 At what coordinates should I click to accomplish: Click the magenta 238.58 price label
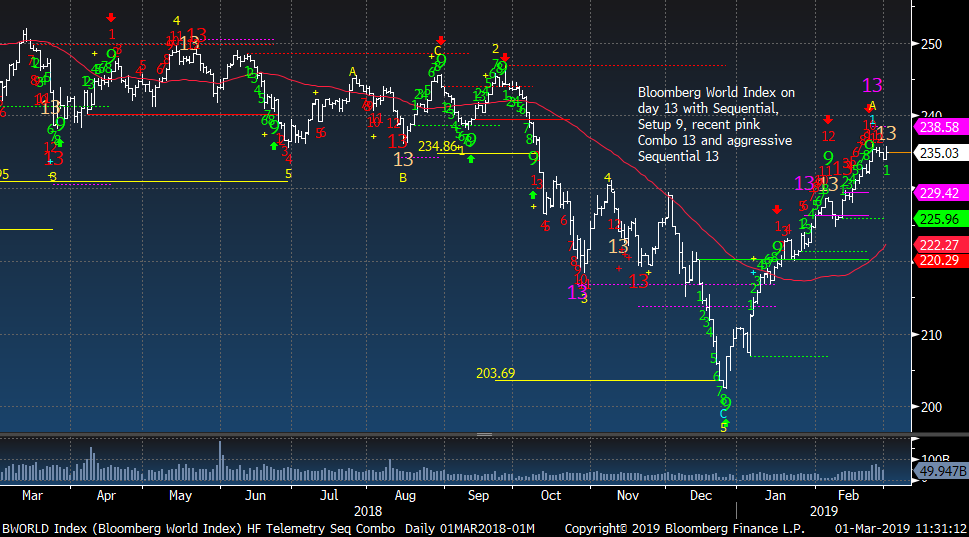coord(939,127)
